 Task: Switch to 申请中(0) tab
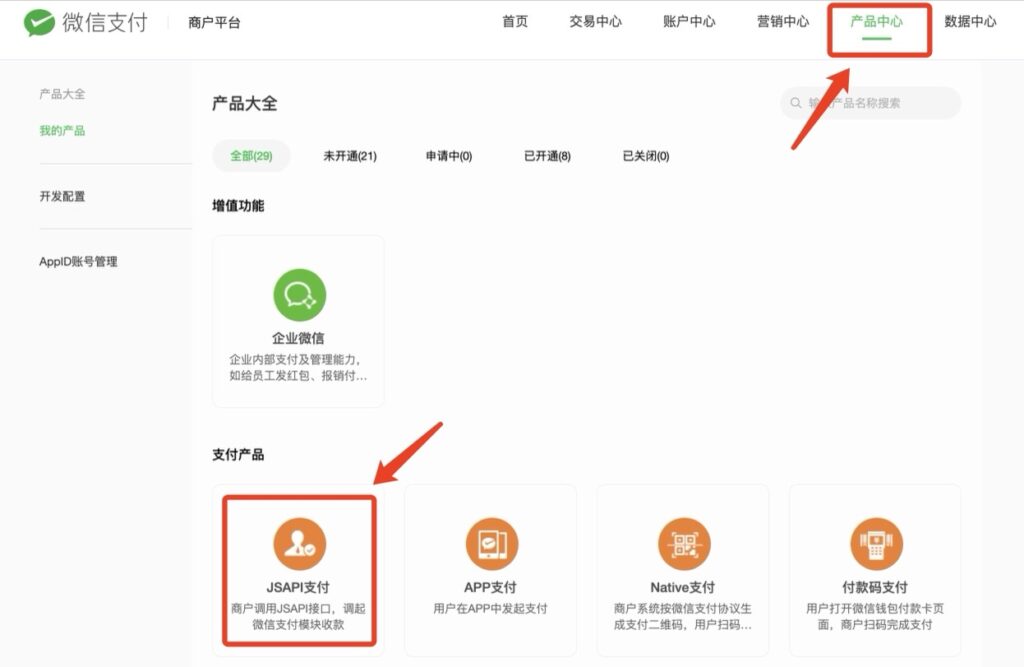[449, 156]
